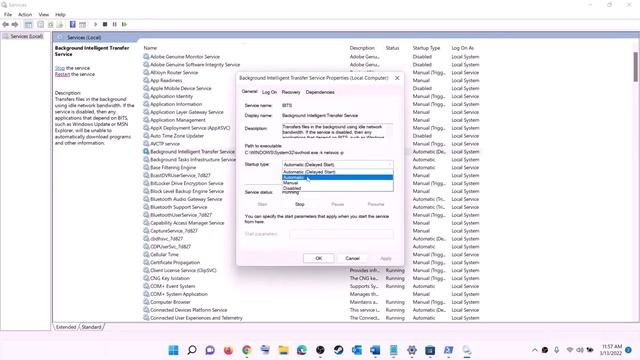Choose Automatic (Delayed Start) in the open dropdown list
Viewport: 640px width, 360px height.
point(338,172)
